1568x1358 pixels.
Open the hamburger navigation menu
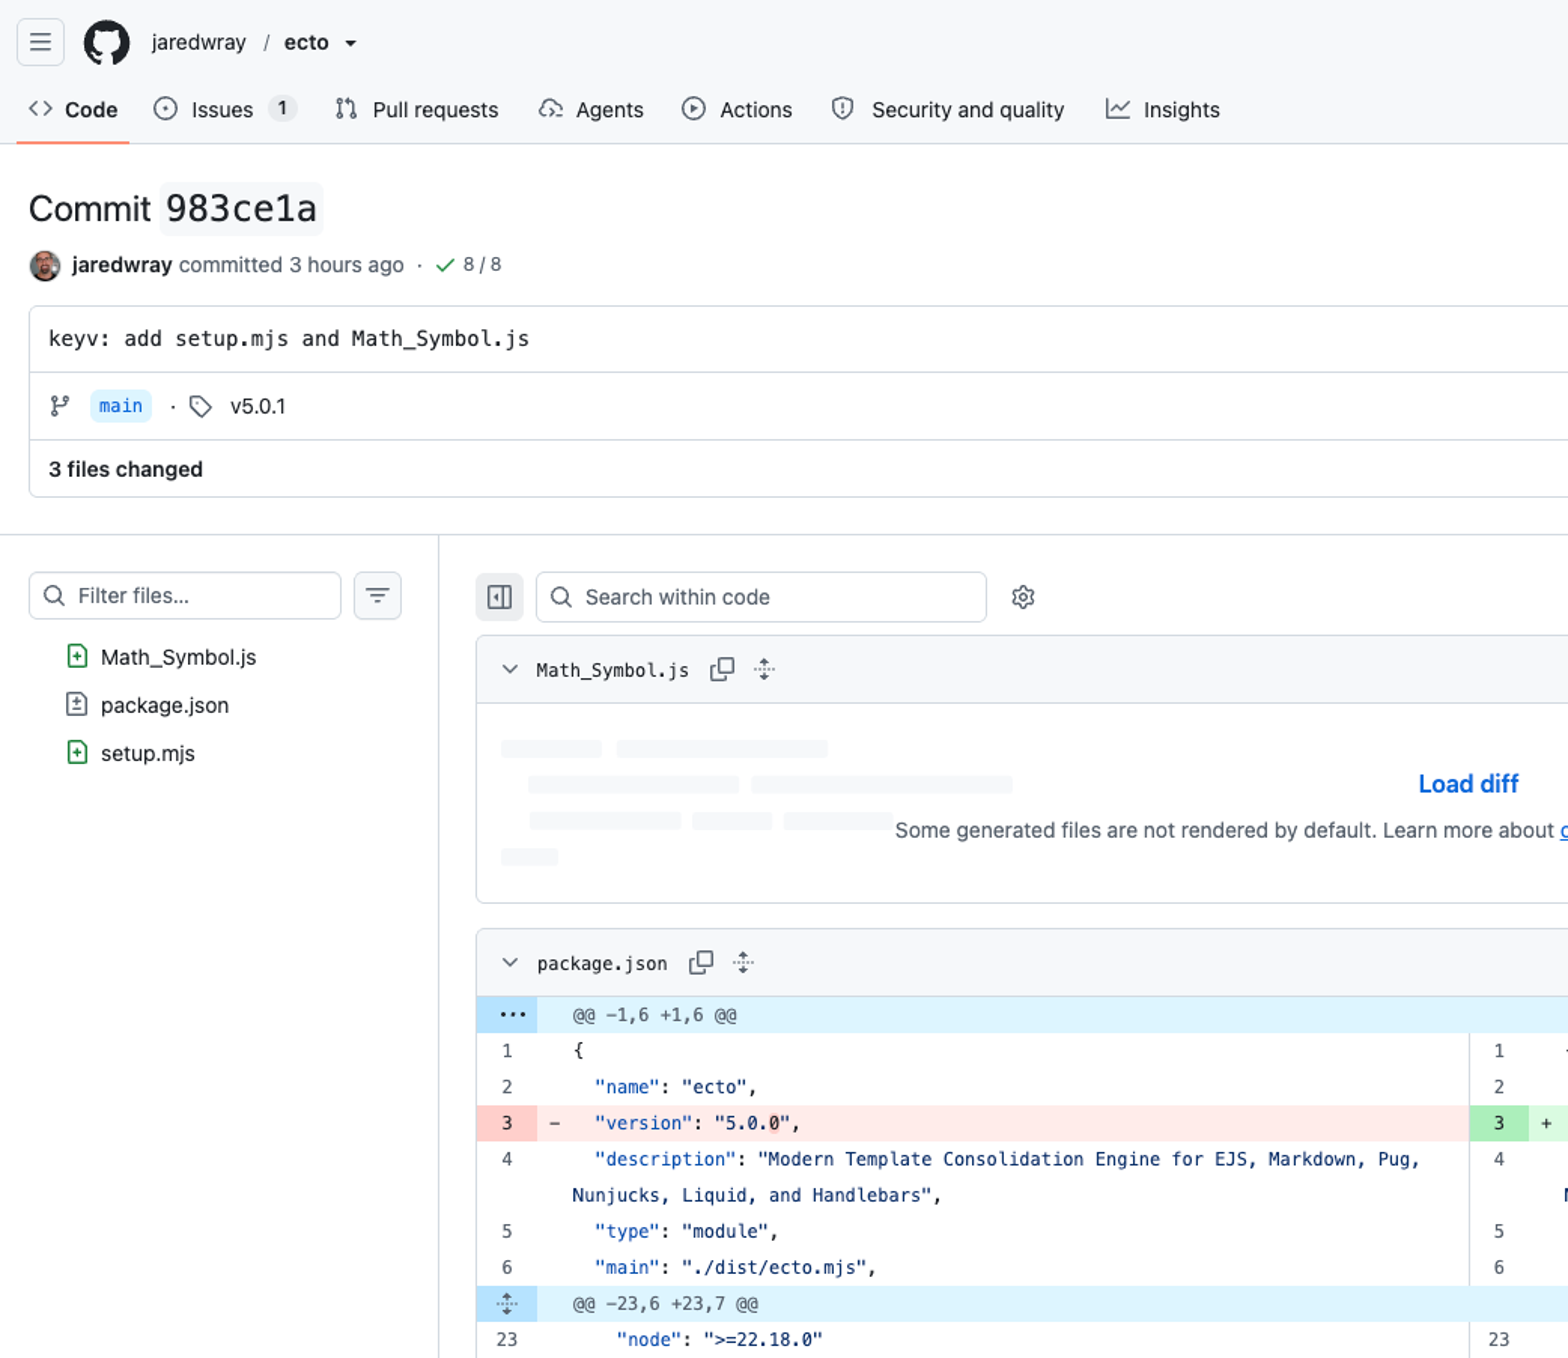coord(40,42)
